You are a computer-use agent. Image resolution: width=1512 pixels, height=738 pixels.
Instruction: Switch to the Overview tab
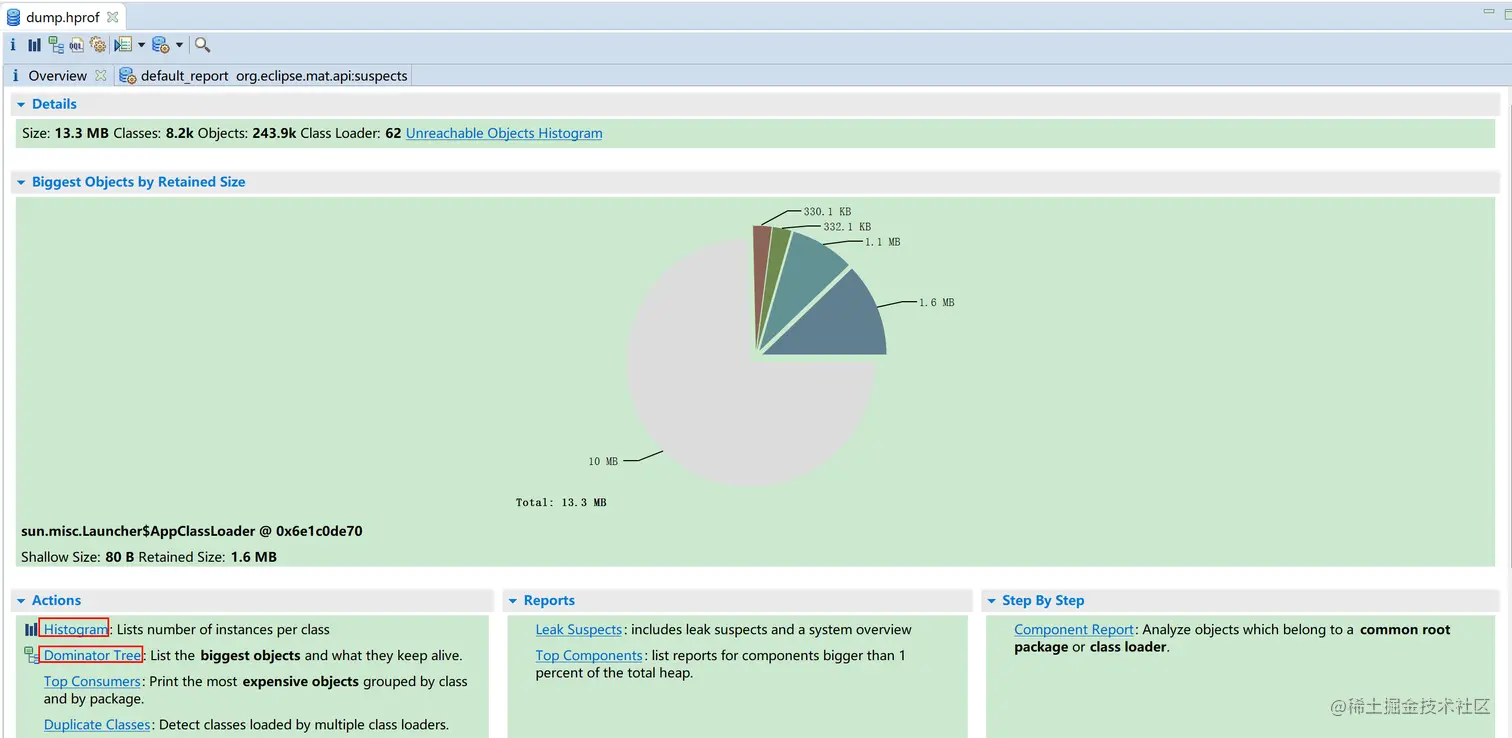point(57,76)
